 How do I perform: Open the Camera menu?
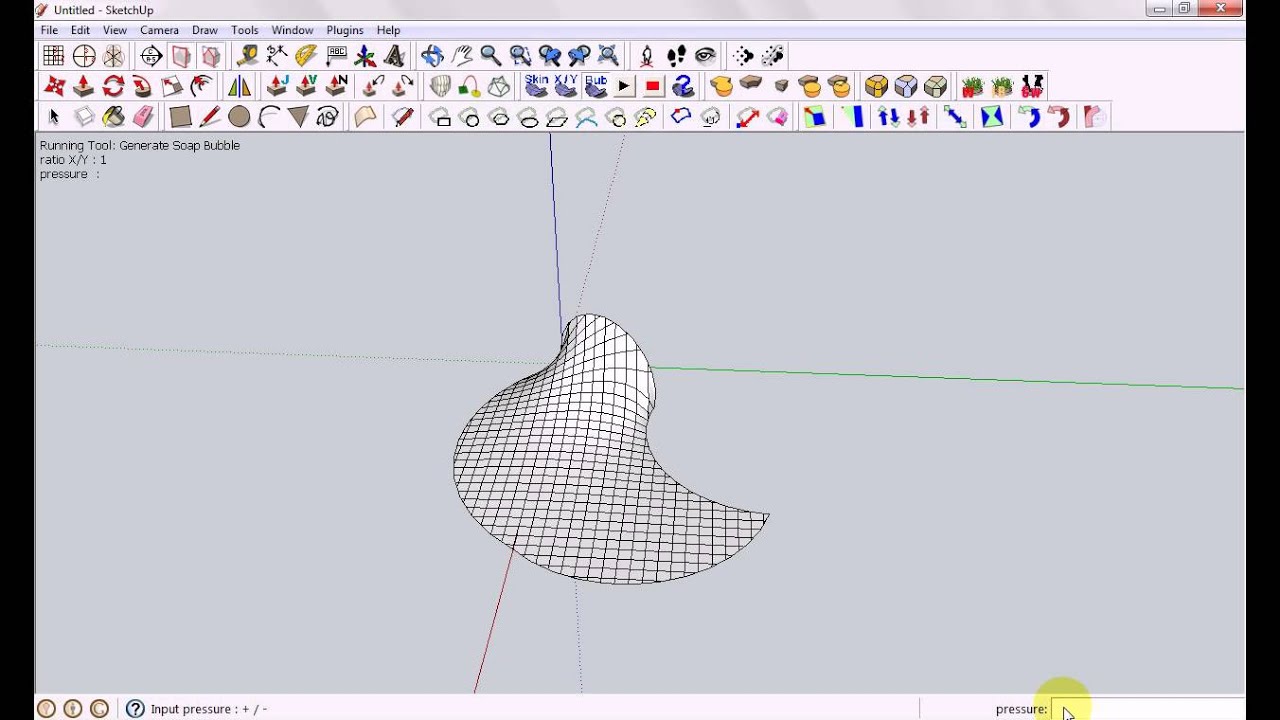point(159,30)
